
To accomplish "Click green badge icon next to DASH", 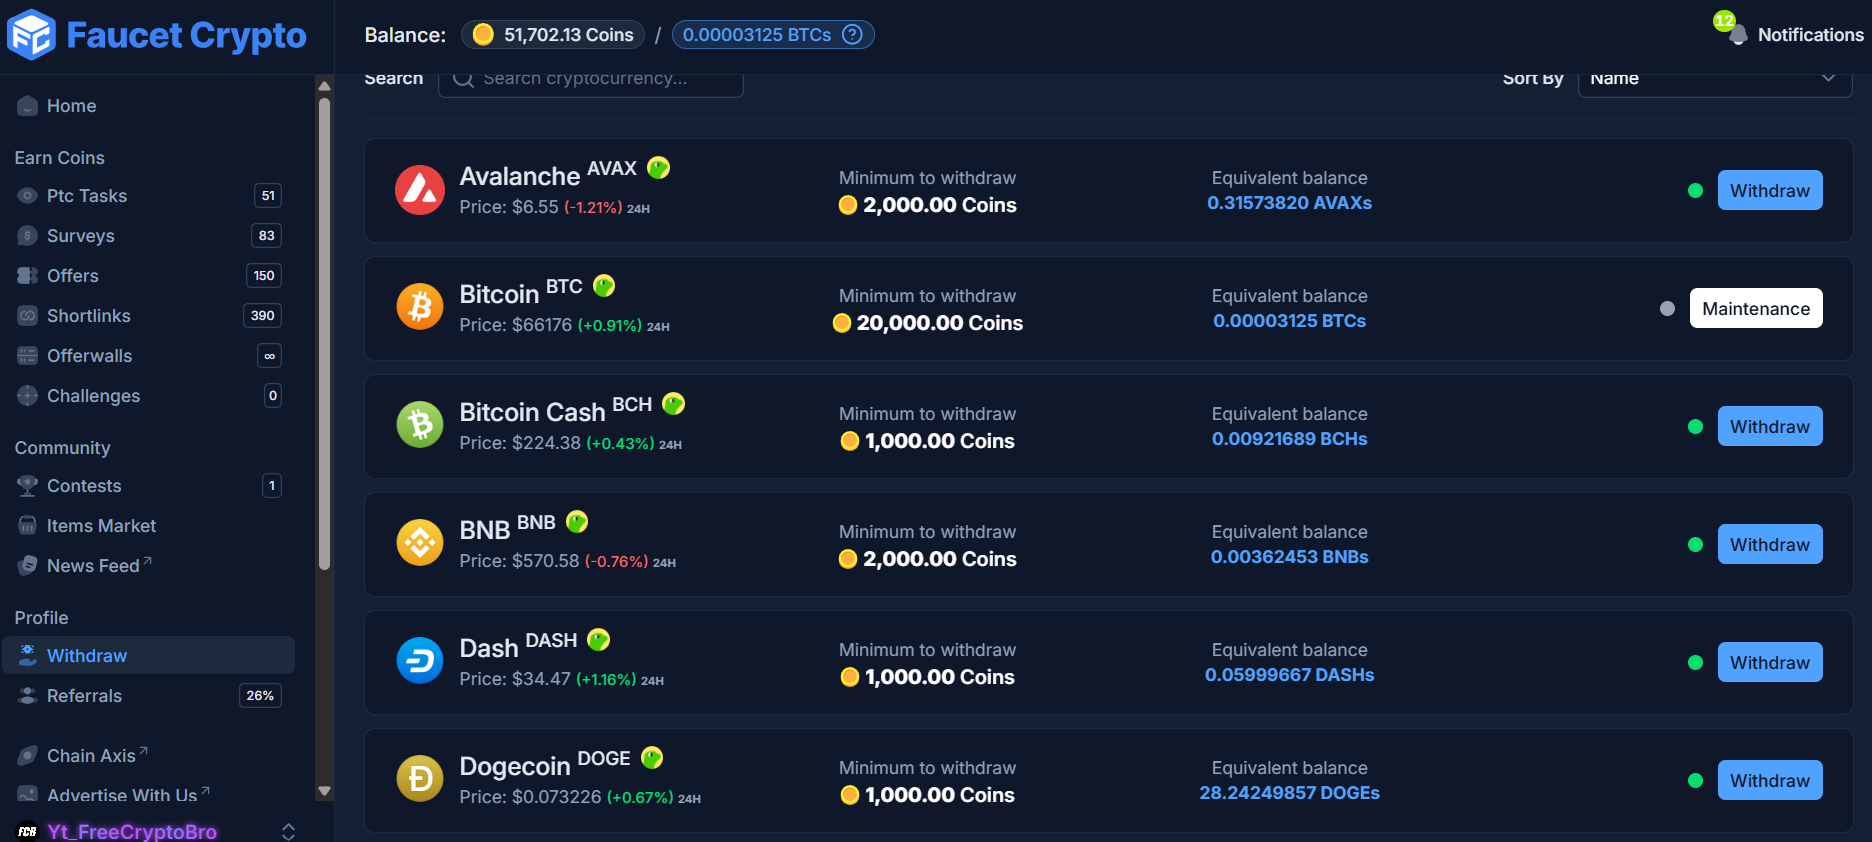I will coord(599,640).
